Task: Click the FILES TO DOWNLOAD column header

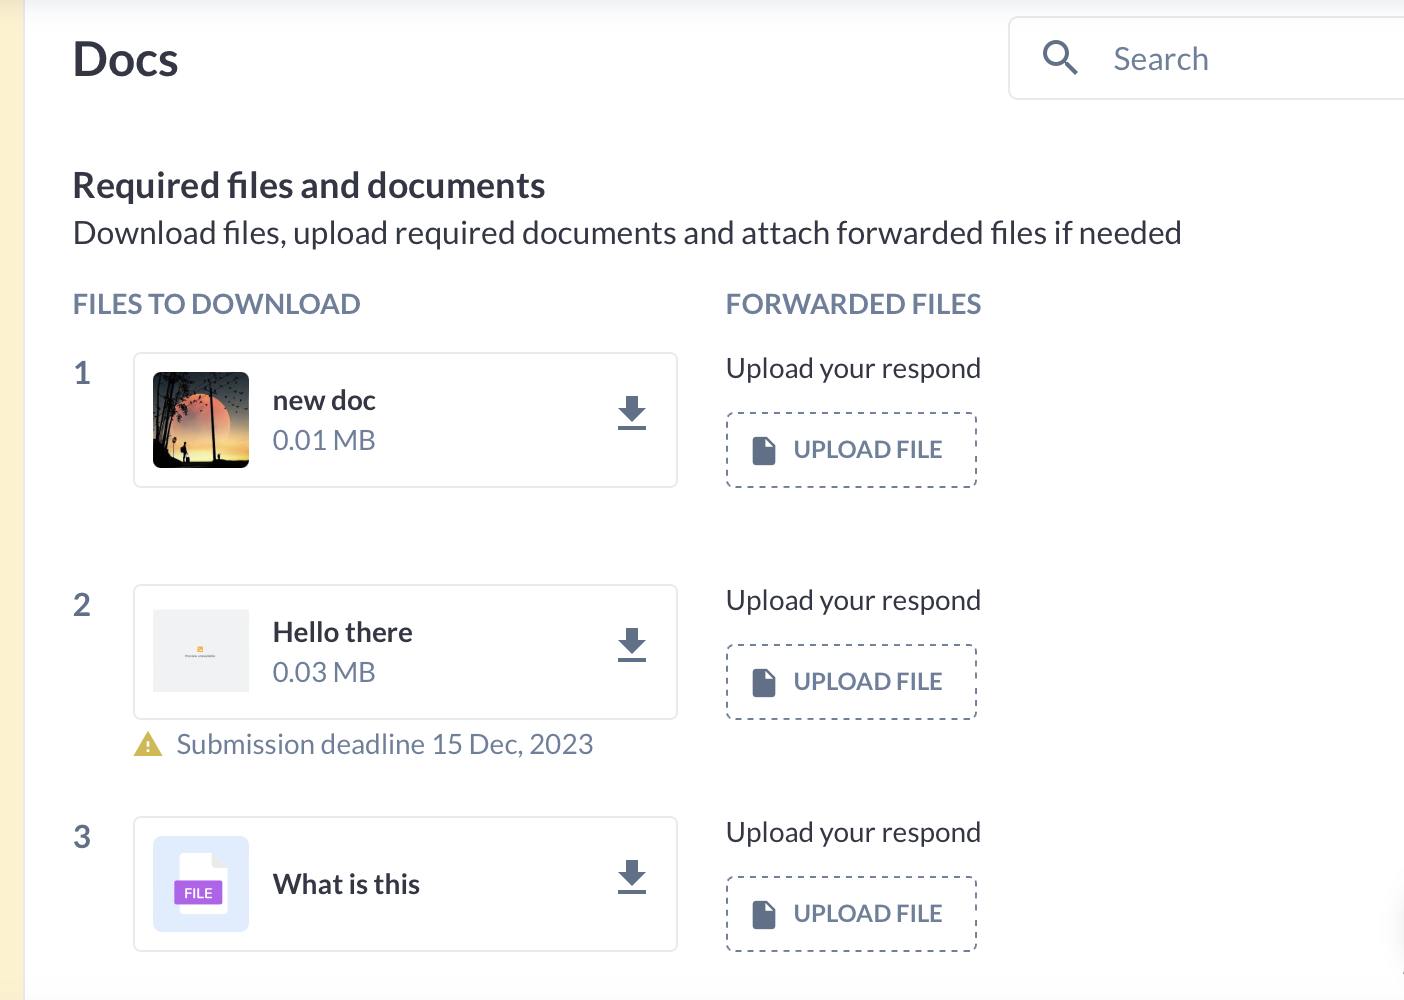Action: tap(216, 305)
